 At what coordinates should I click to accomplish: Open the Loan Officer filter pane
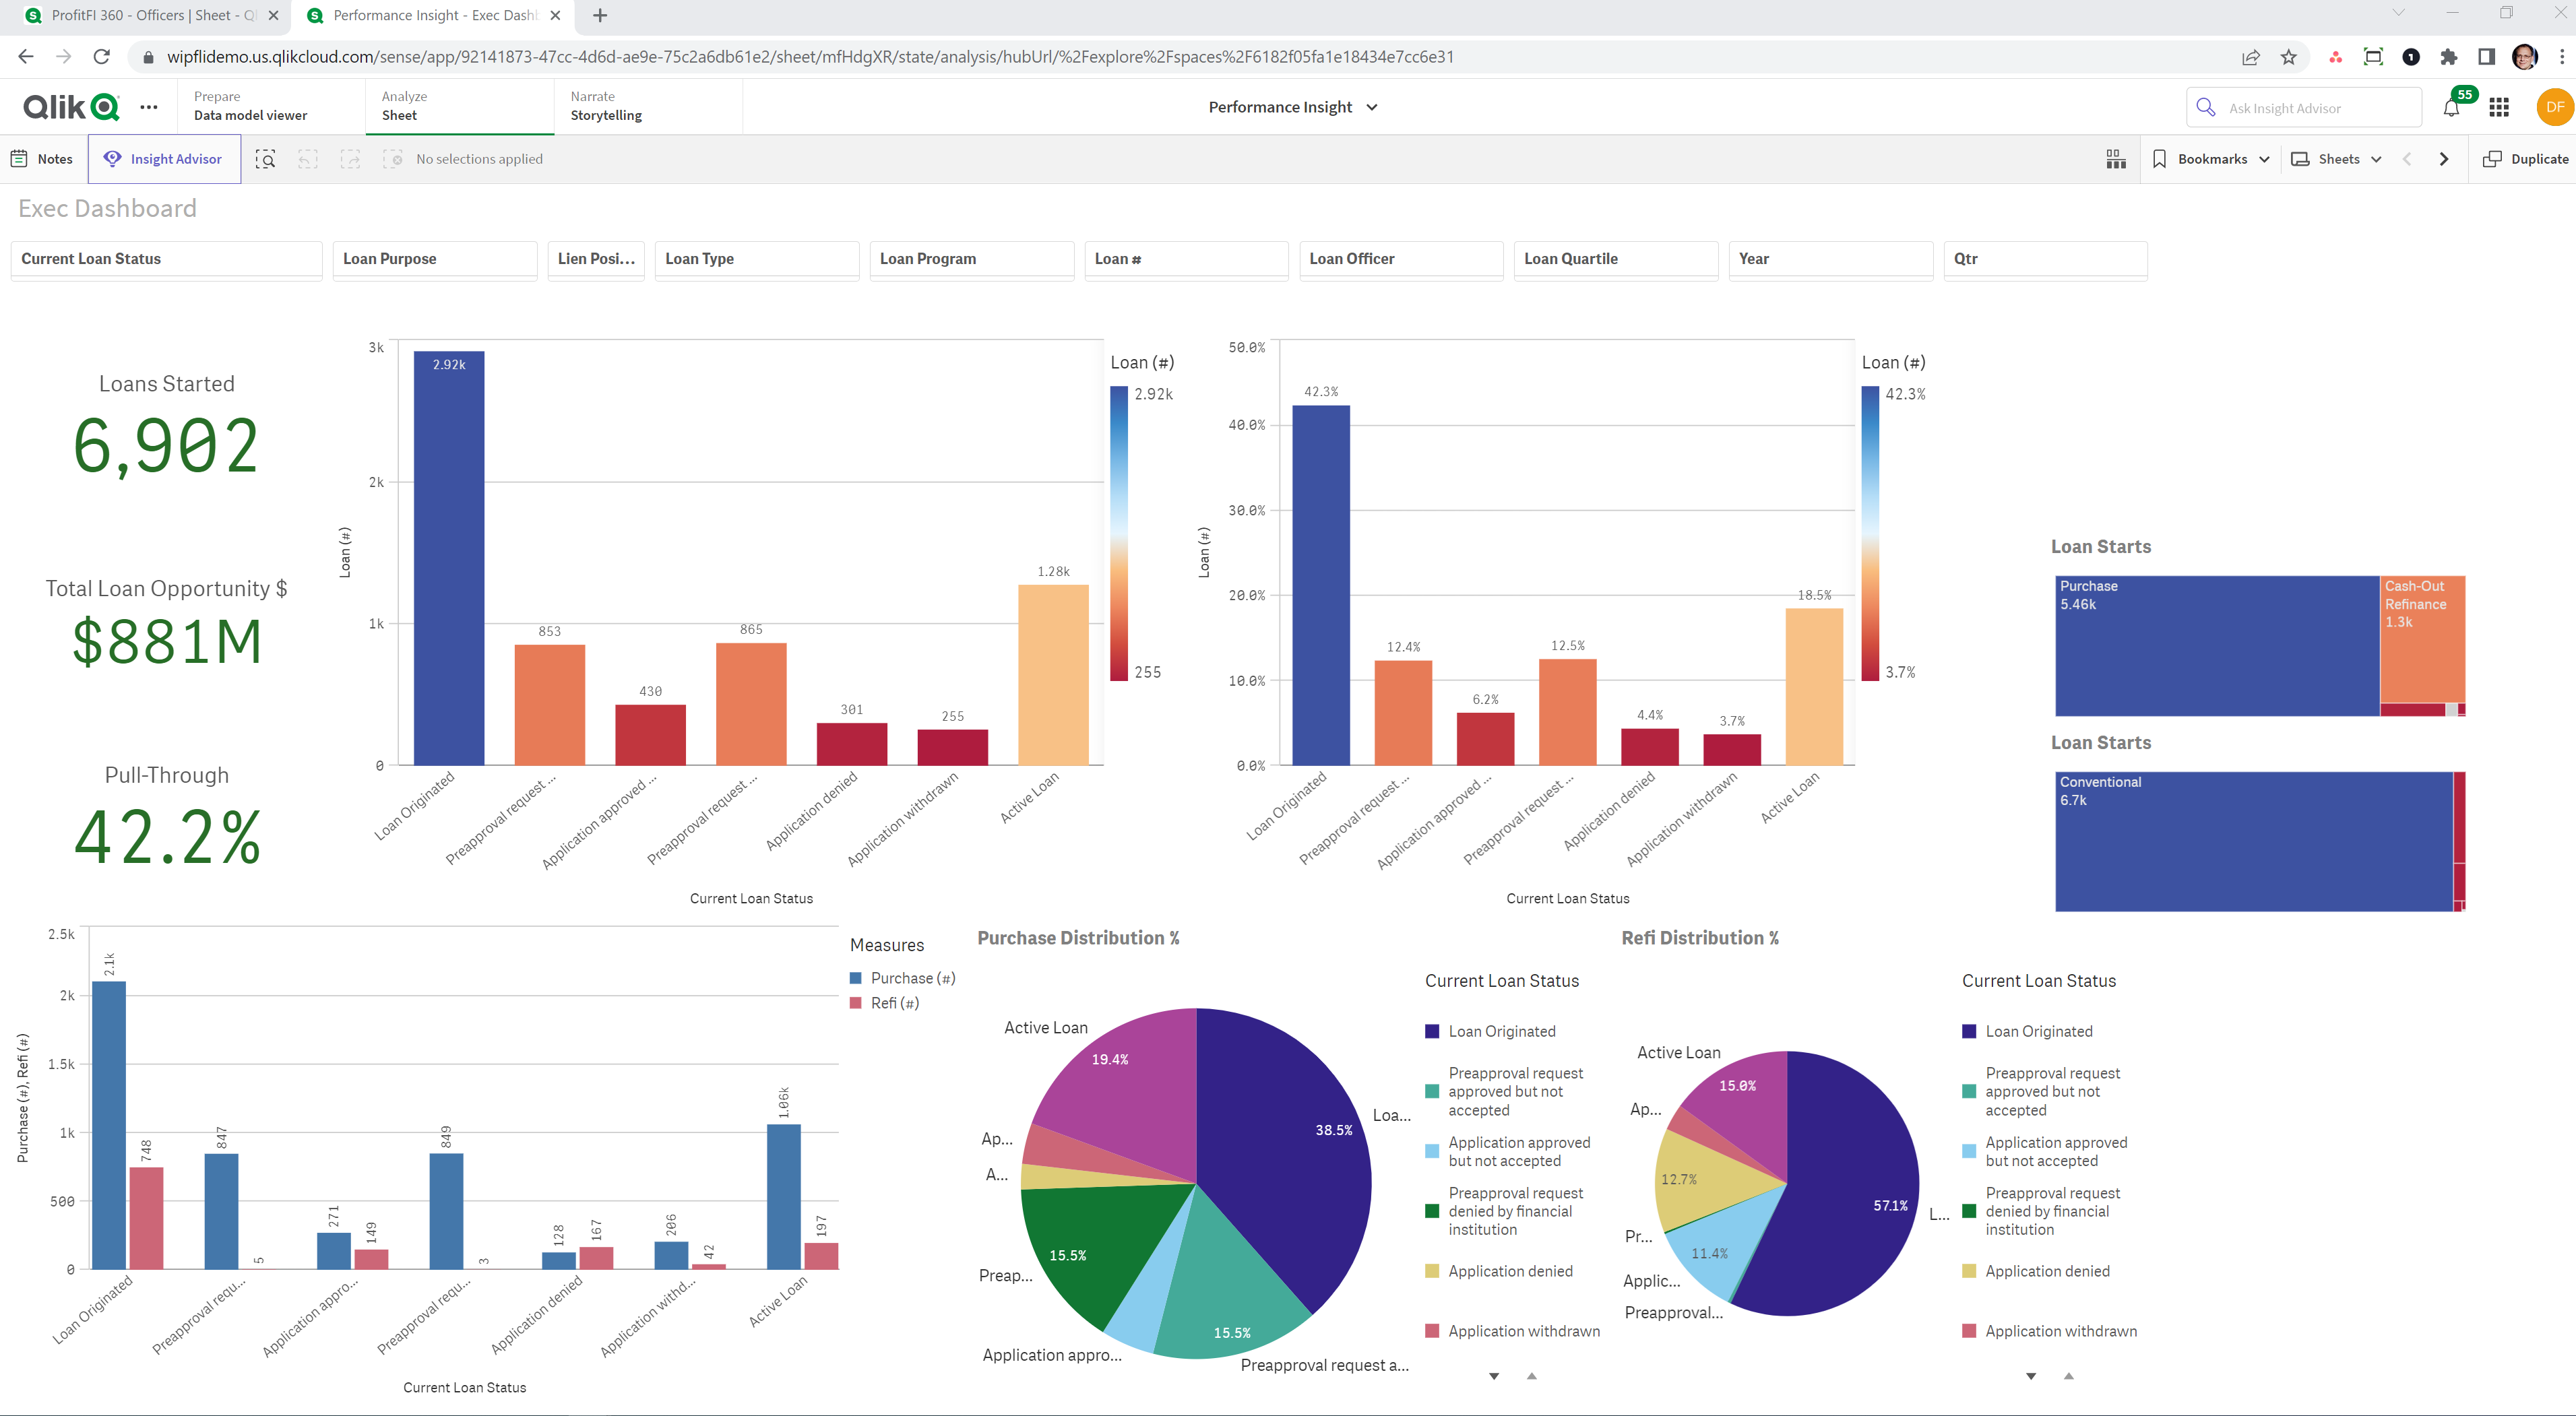coord(1400,259)
